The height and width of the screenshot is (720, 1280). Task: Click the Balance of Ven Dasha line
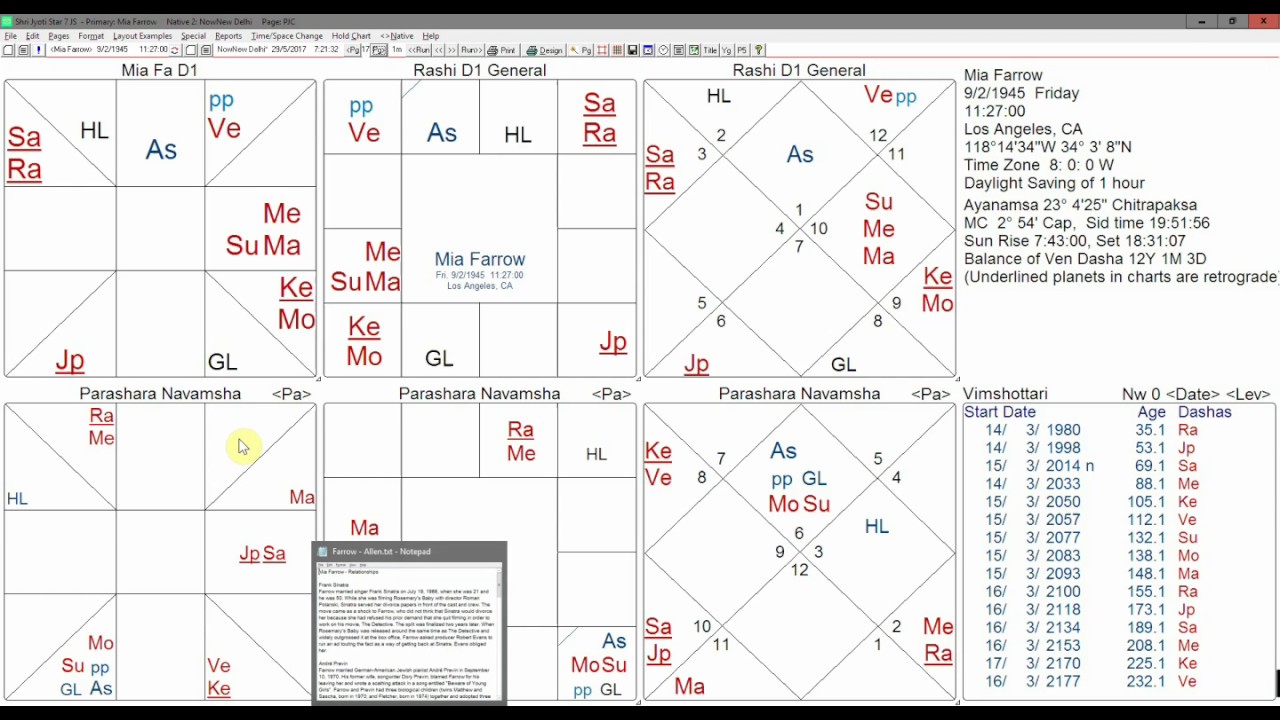click(1085, 259)
